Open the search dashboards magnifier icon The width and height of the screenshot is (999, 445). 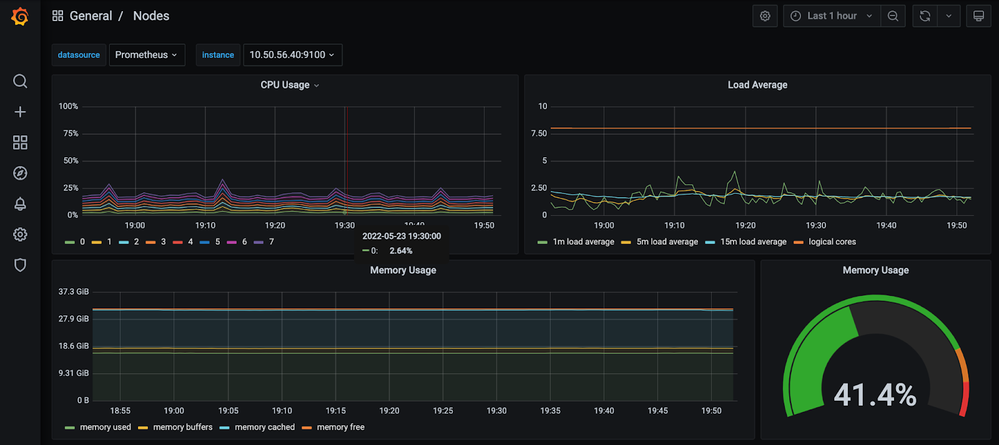click(20, 82)
